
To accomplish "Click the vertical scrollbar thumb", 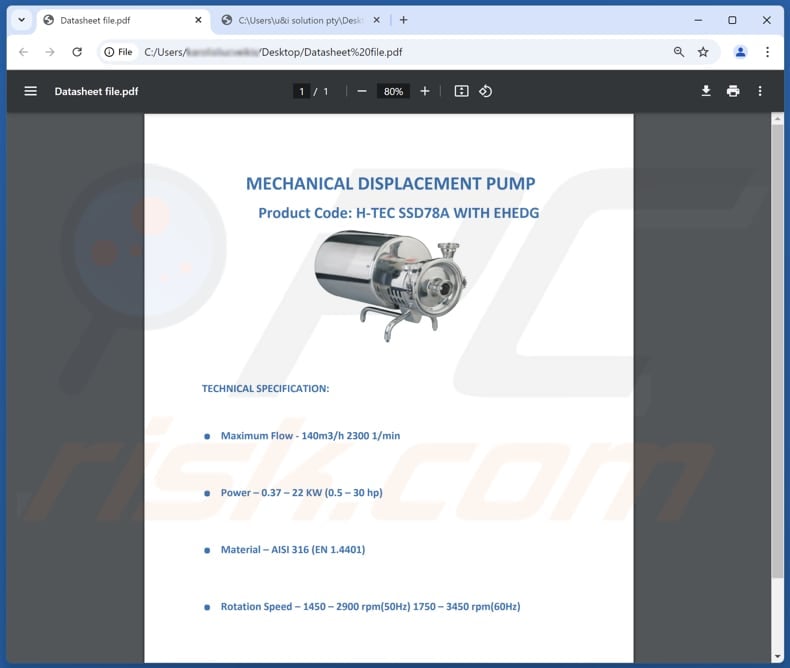I will 777,351.
